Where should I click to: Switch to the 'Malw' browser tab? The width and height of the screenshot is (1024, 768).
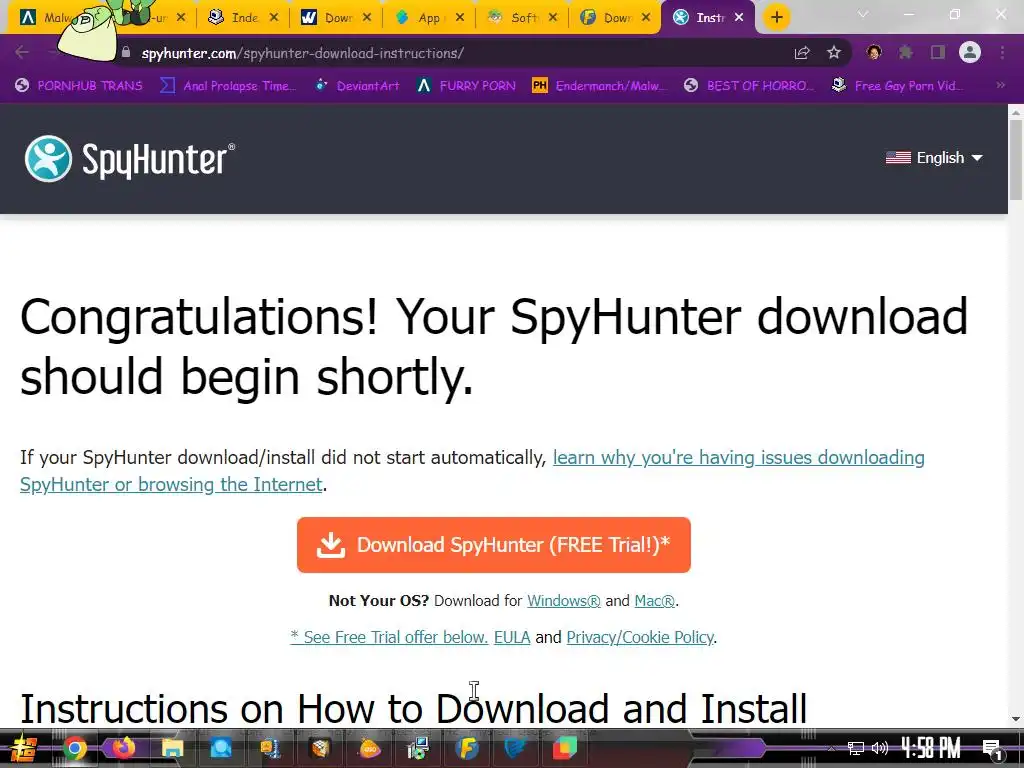pos(46,18)
